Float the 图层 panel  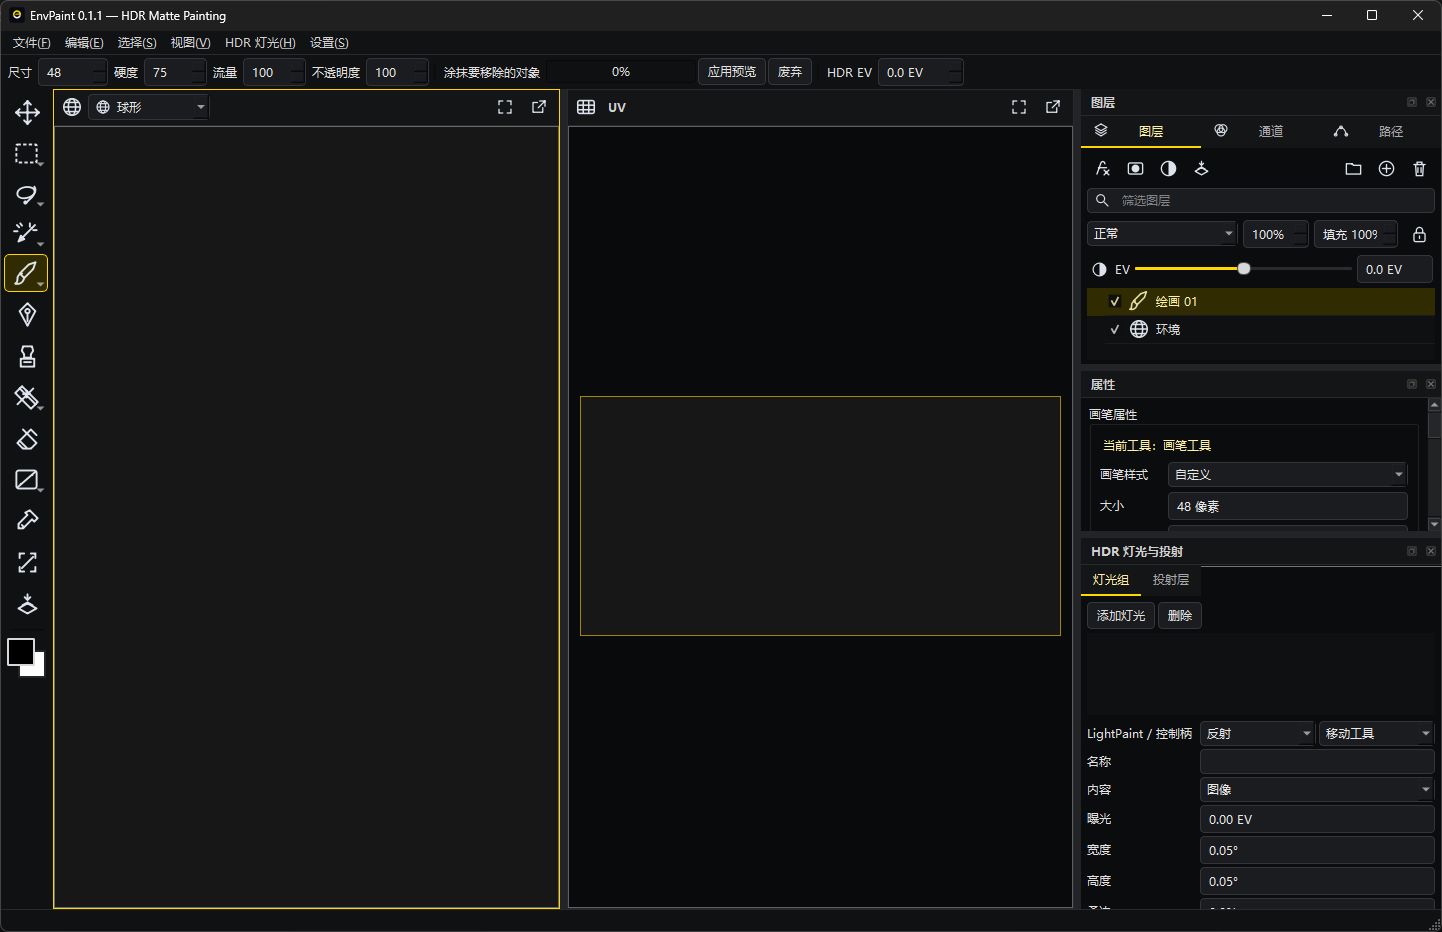1412,102
